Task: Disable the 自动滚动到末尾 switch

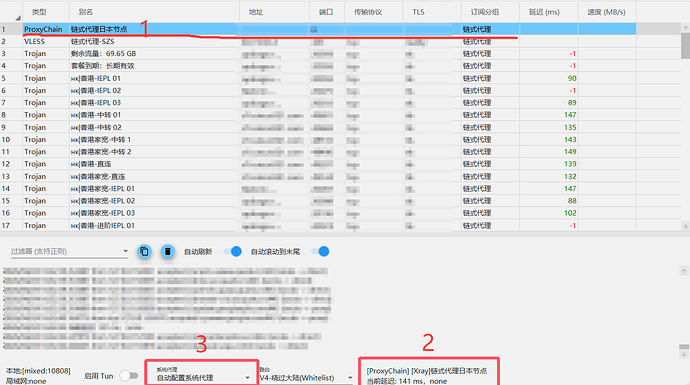Action: tap(320, 251)
